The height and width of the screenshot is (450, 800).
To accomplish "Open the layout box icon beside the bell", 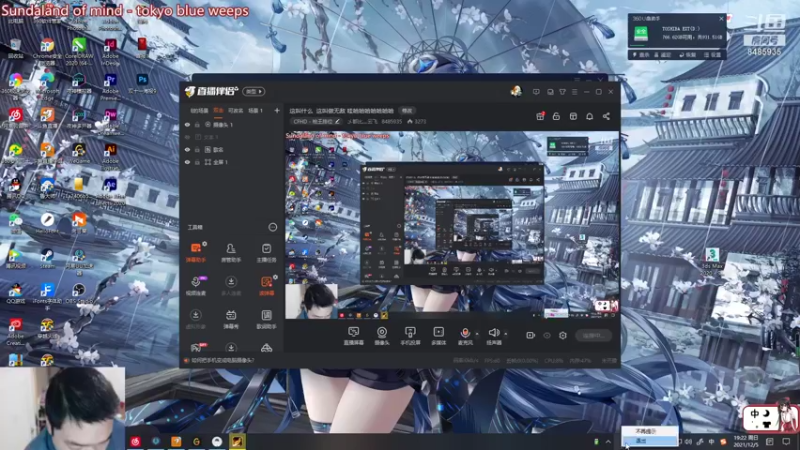I will (573, 116).
